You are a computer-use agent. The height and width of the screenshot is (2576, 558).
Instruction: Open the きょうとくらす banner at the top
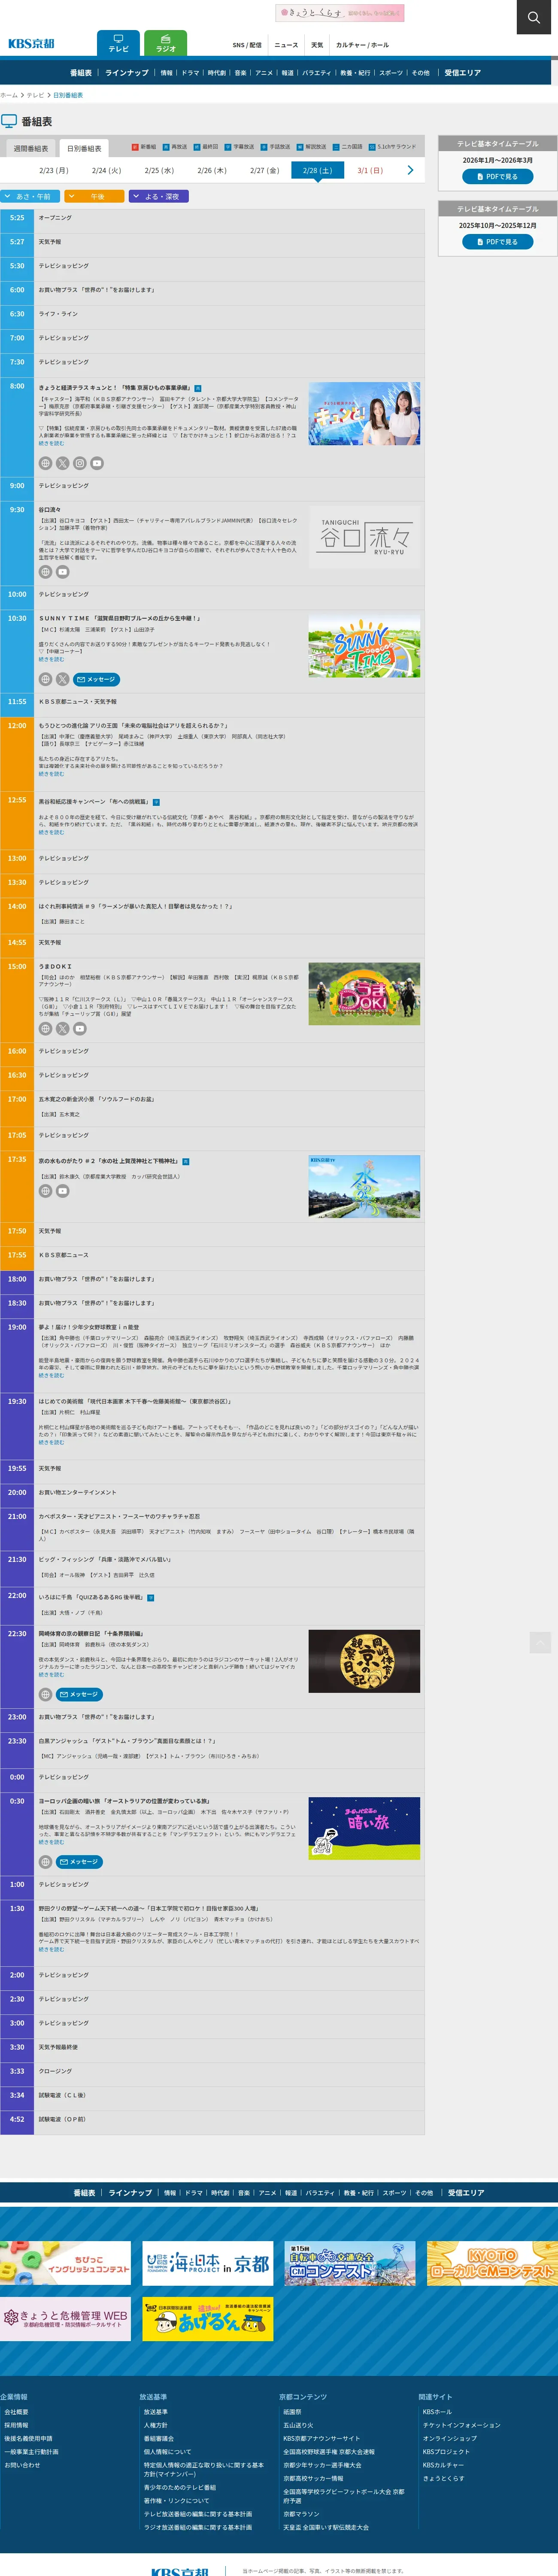point(340,13)
